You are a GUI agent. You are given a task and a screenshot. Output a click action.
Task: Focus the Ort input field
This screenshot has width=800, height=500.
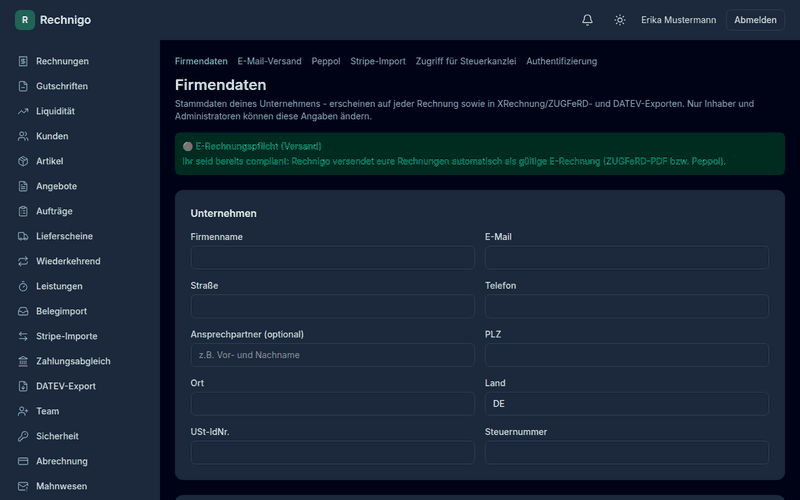[333, 404]
